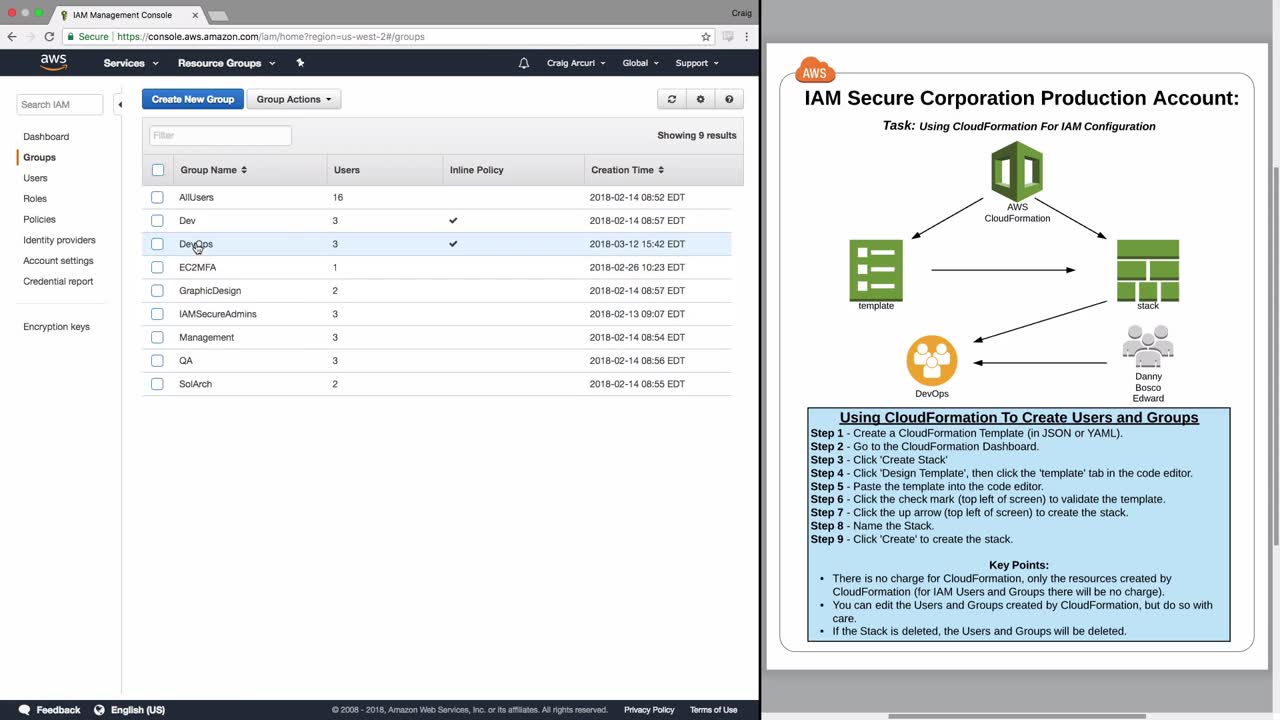This screenshot has height=720, width=1280.
Task: Check the EC2MFA row checkbox
Action: tap(157, 267)
